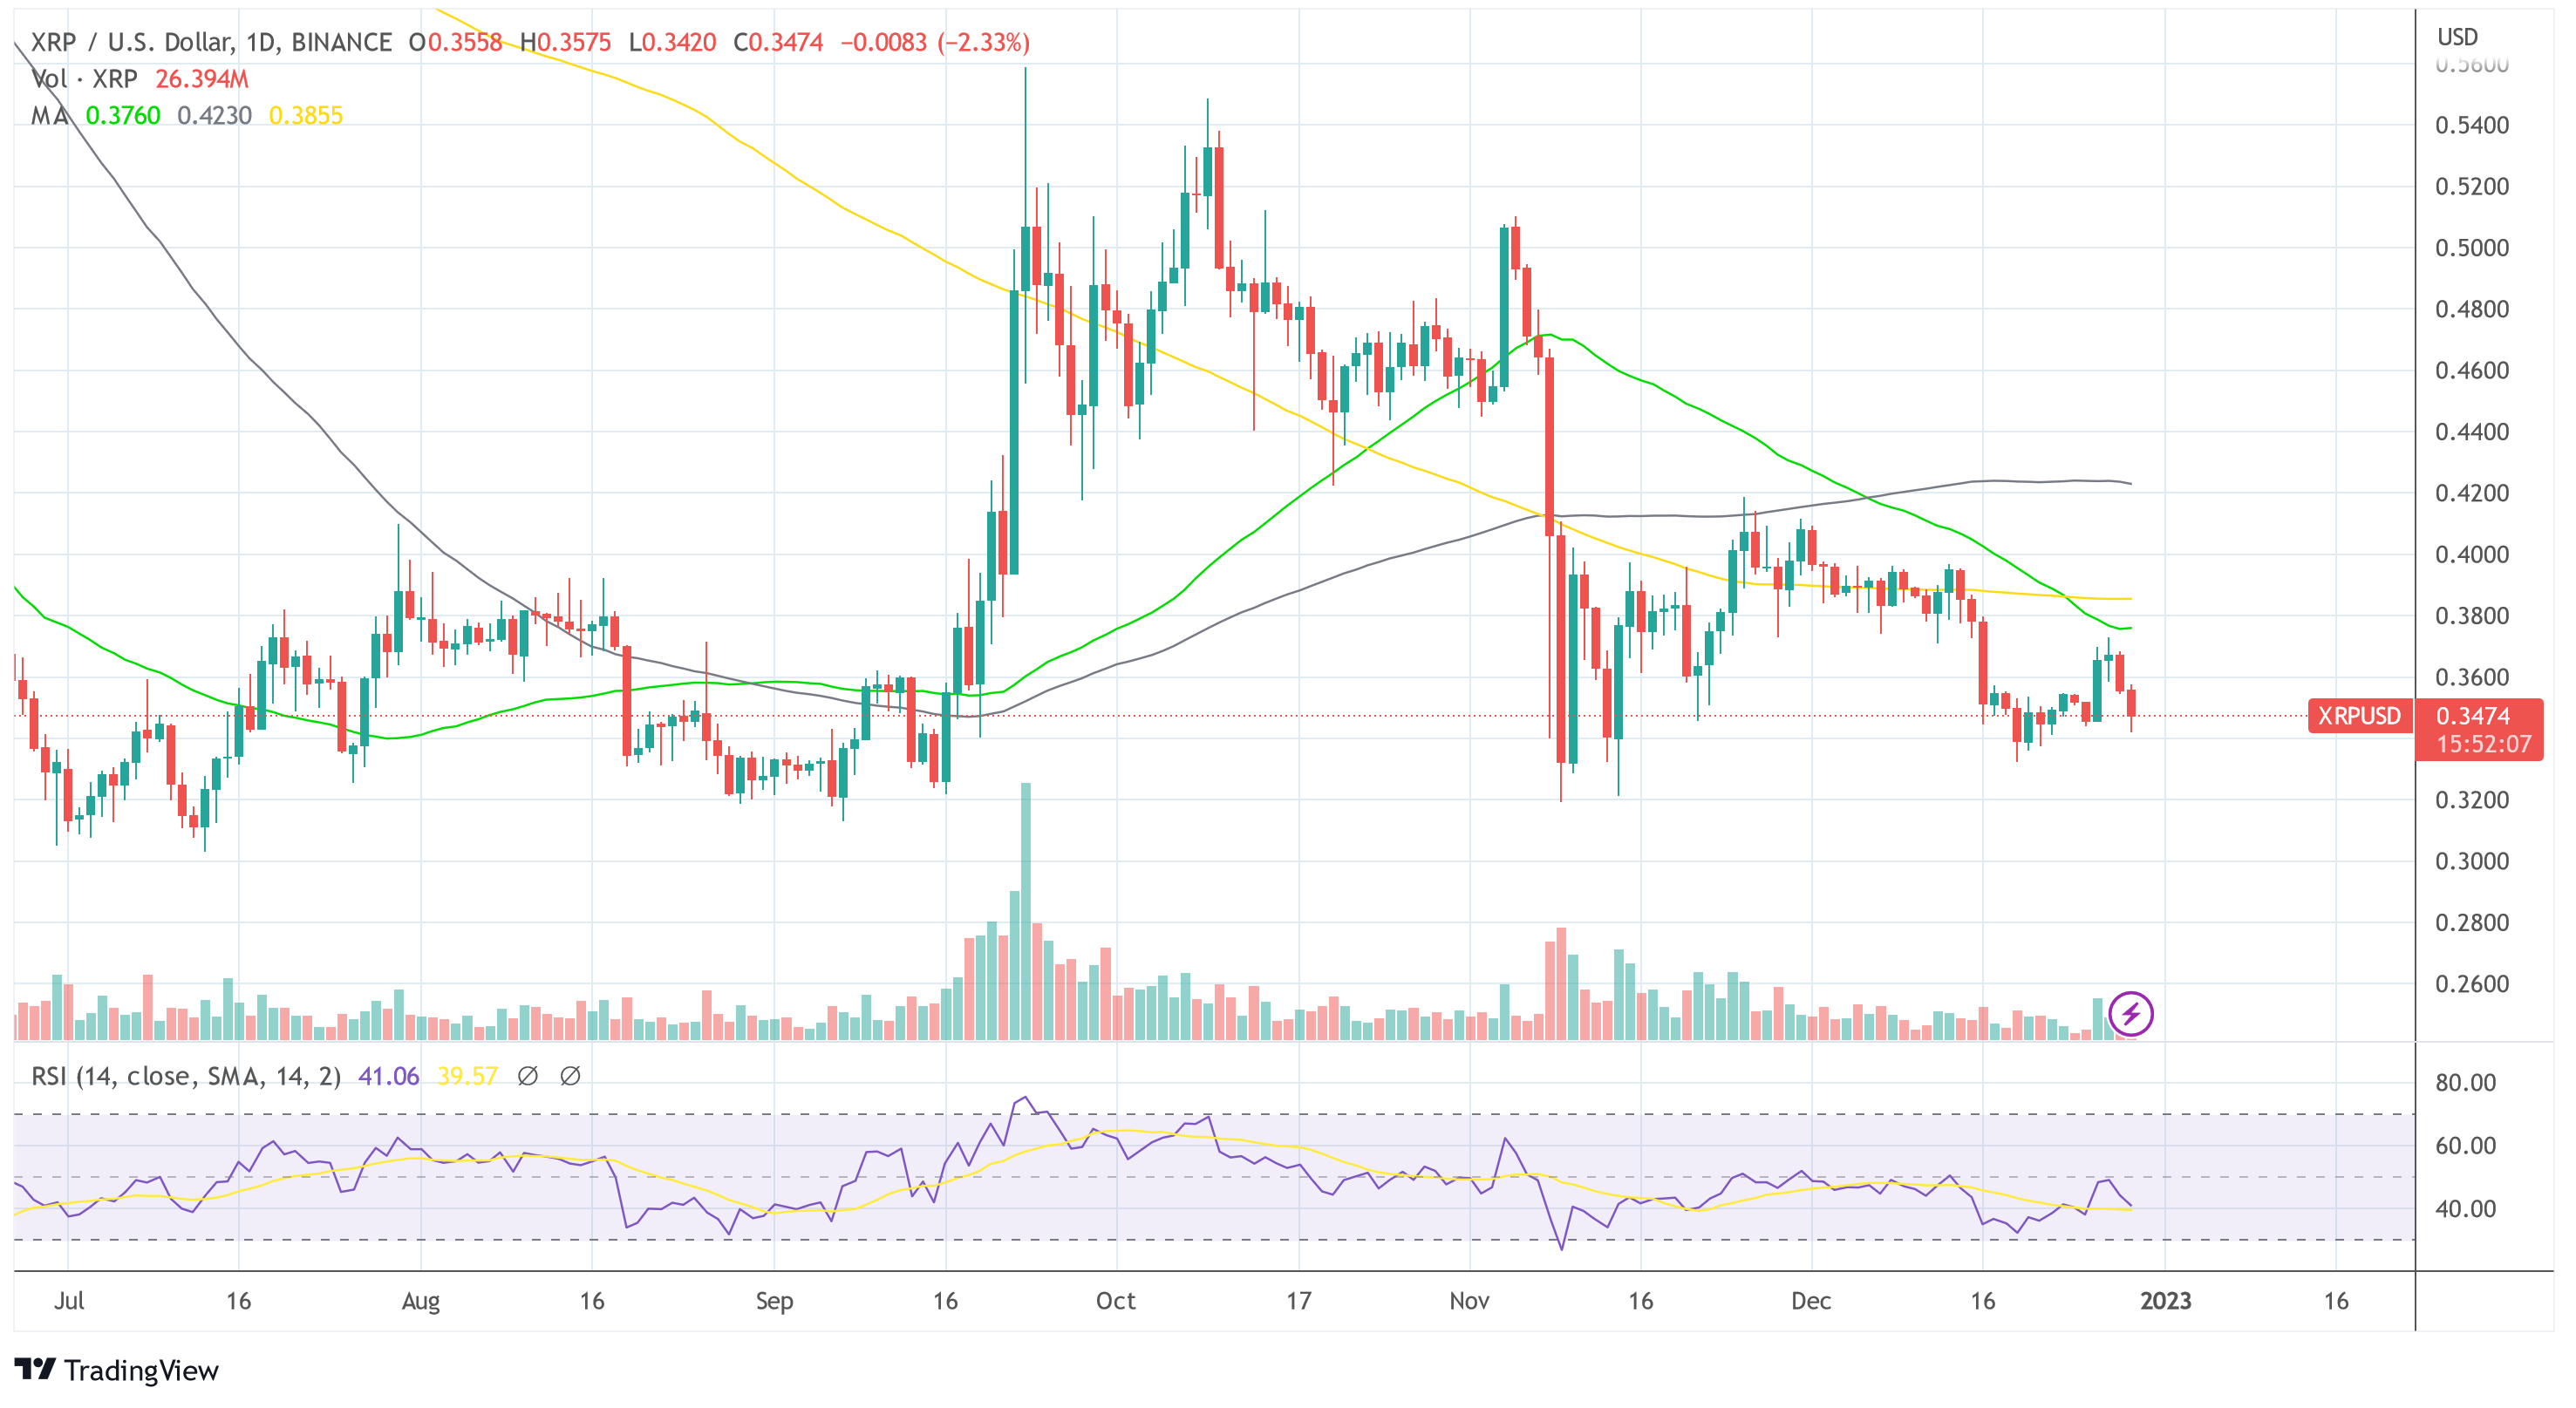The width and height of the screenshot is (2576, 1408).
Task: Click the RSI (14, close, SMA, 14, 2) label
Action: point(186,1076)
